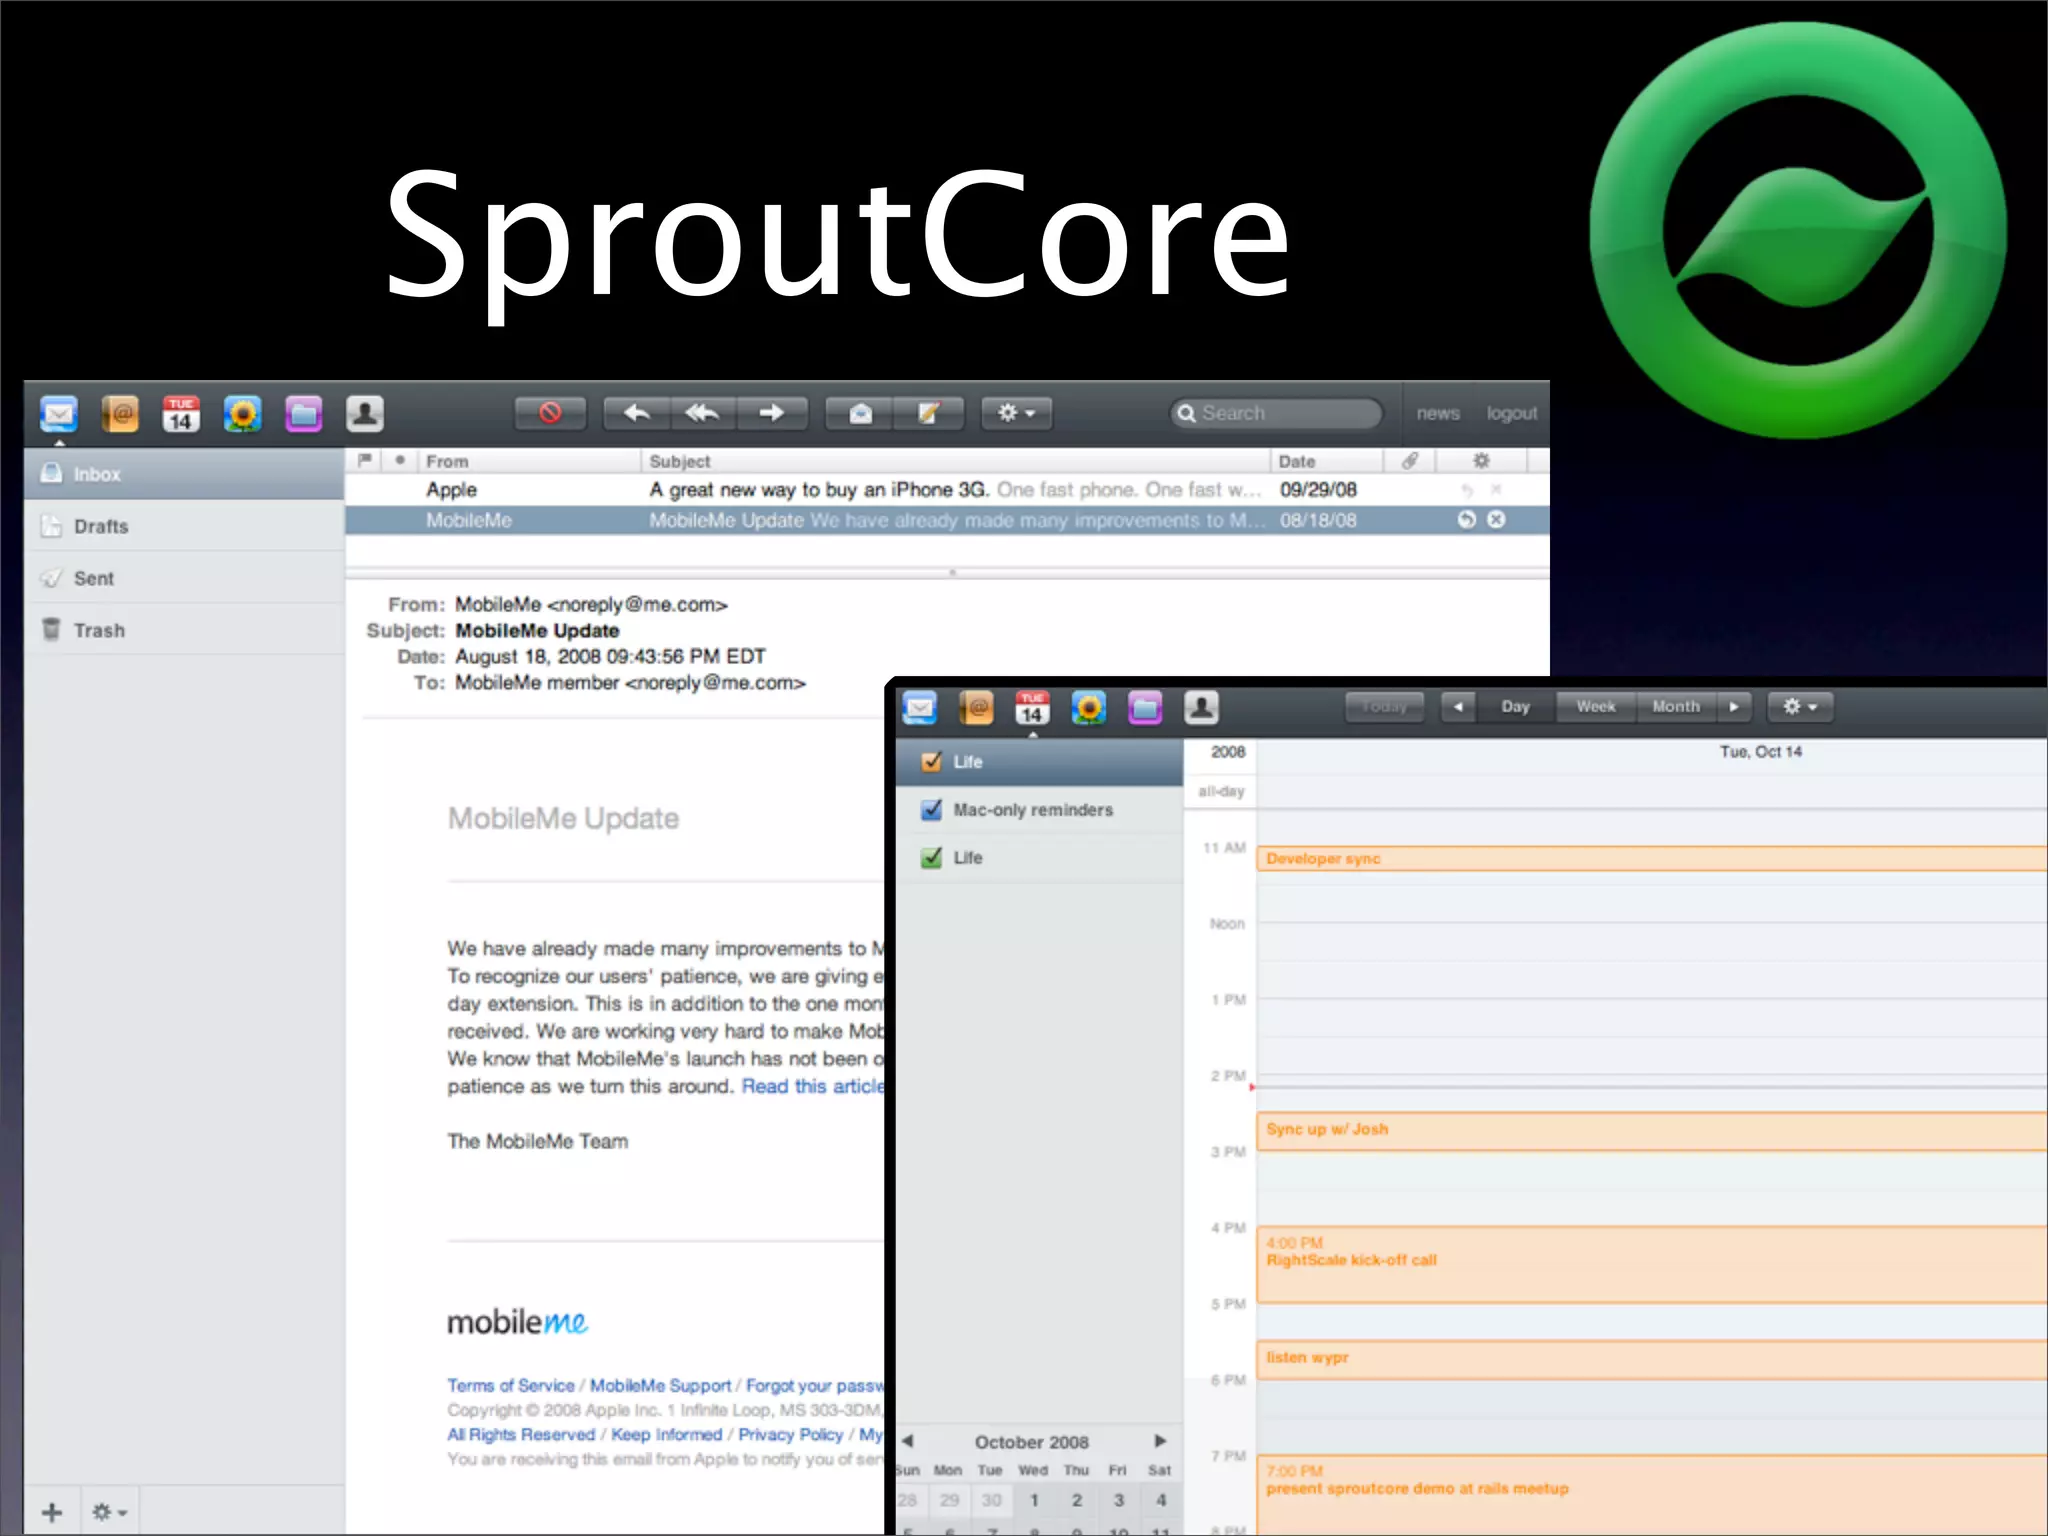Sort by flag column header
Screen dimensions: 2048x1536
coord(365,460)
